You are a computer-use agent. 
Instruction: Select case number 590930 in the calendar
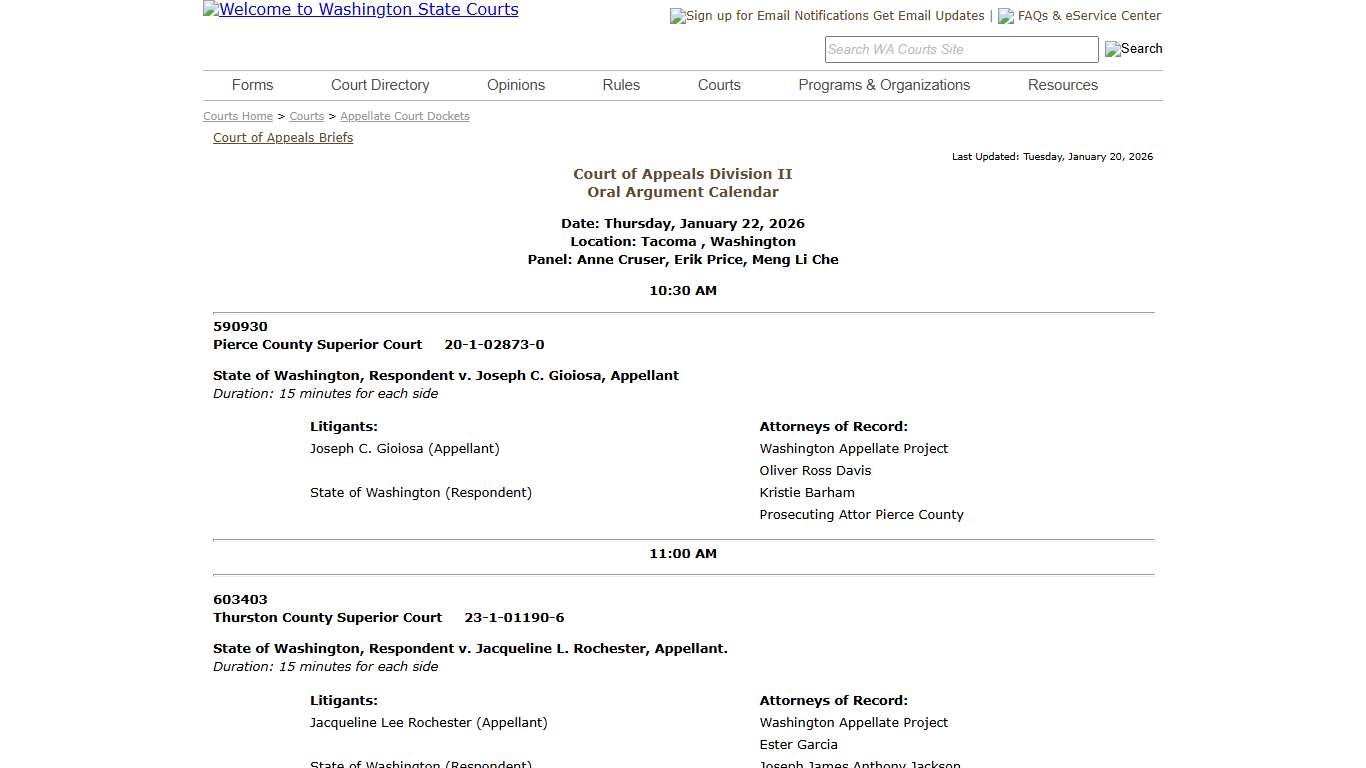(240, 326)
